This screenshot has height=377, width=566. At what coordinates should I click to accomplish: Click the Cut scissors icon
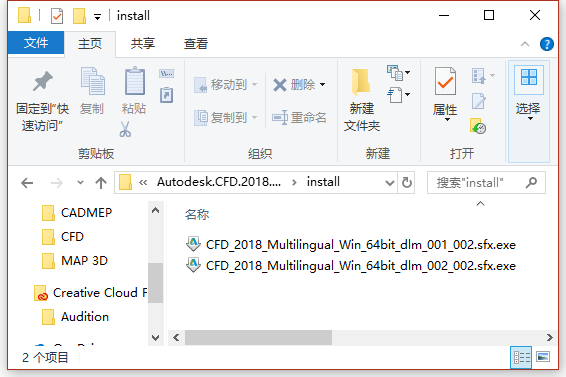point(125,130)
